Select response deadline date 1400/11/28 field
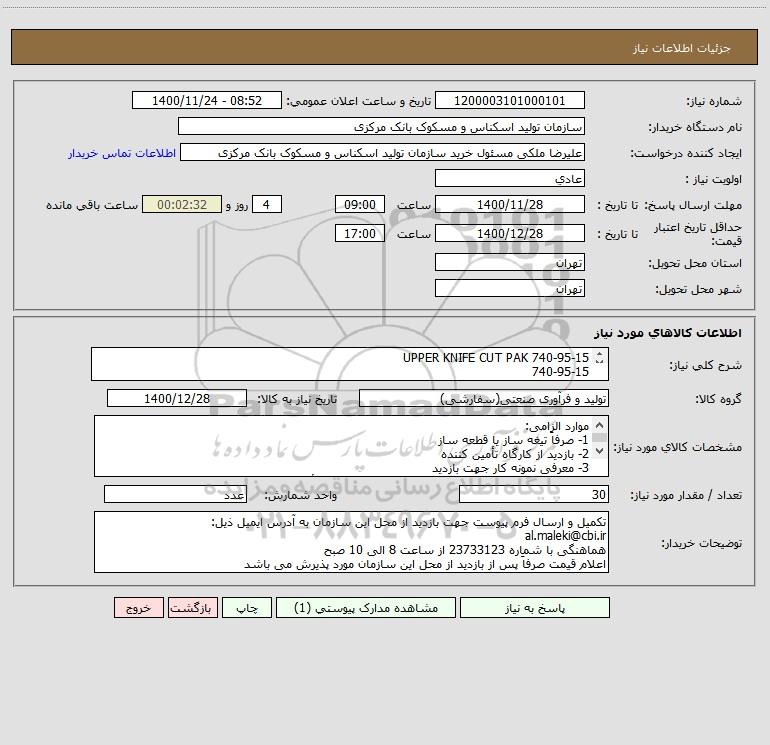Viewport: 770px width, 745px height. pos(510,204)
